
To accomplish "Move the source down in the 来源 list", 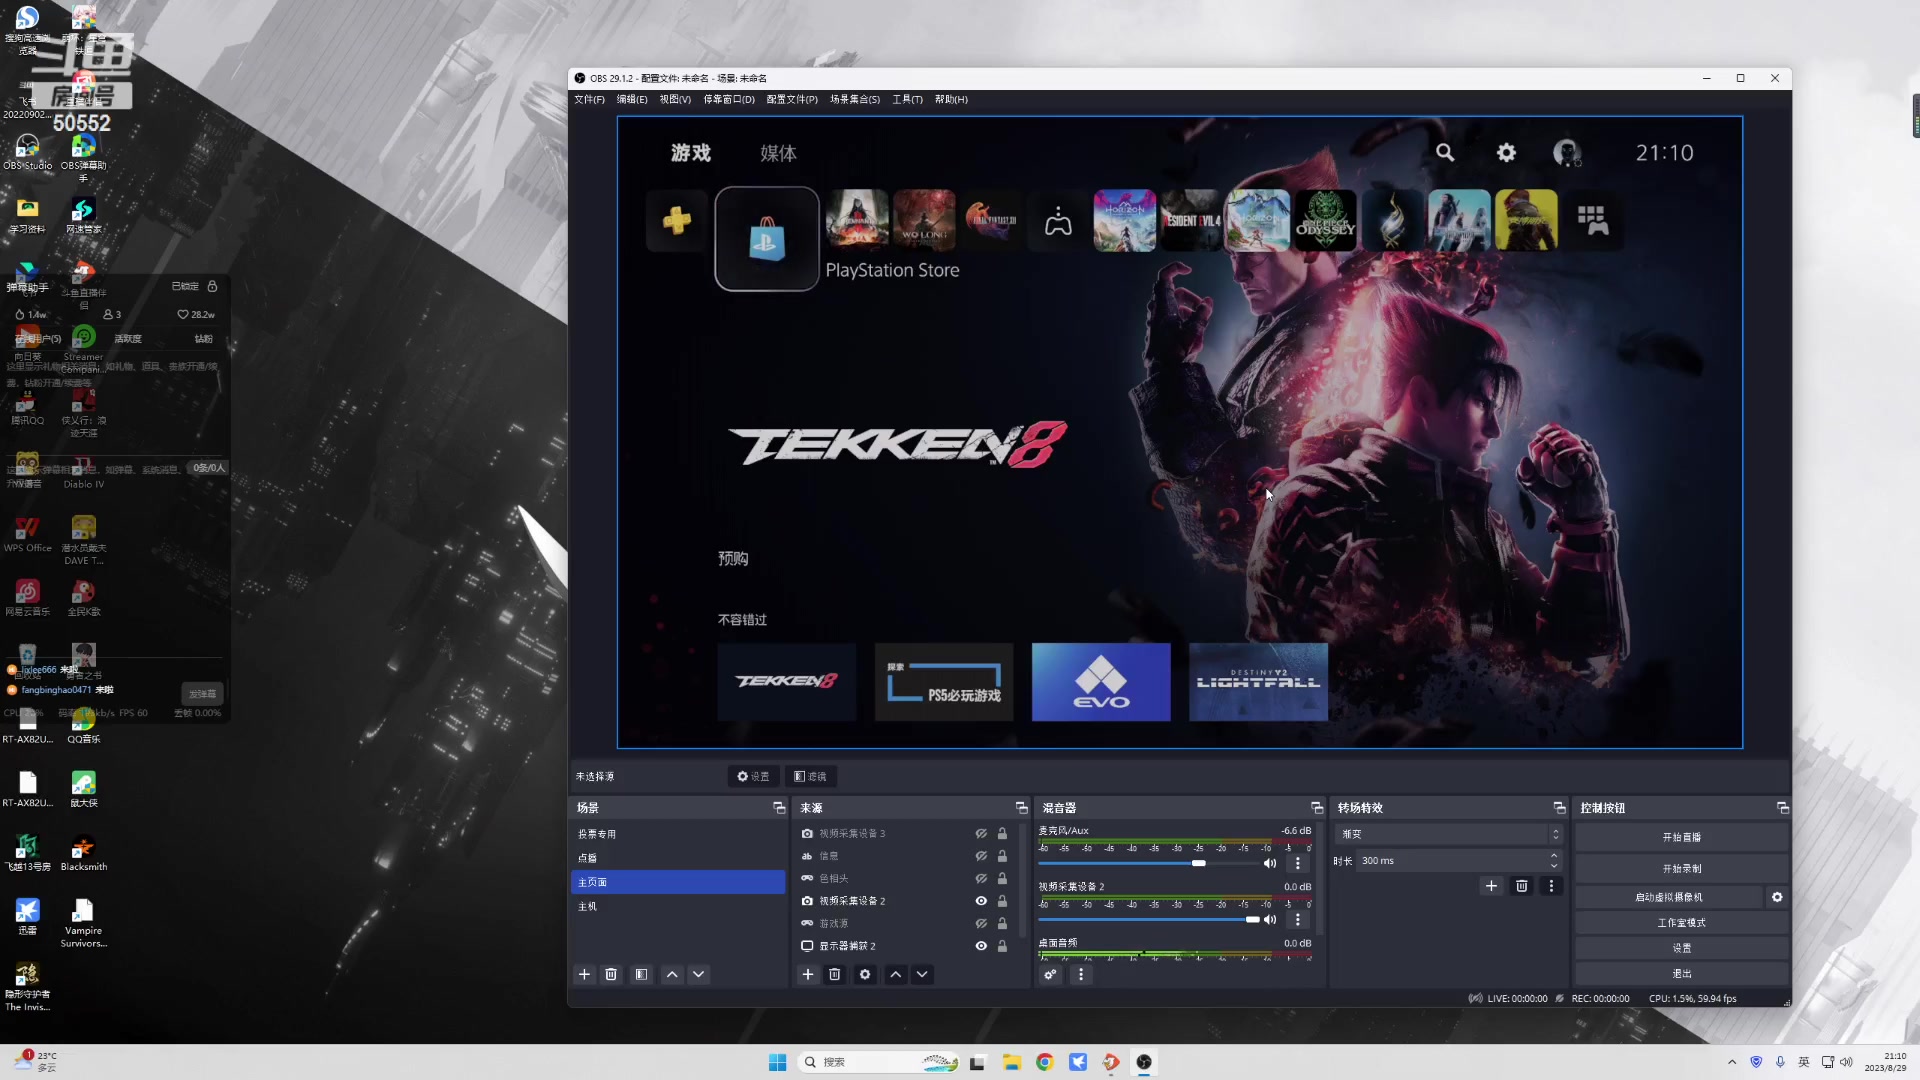I will (922, 974).
